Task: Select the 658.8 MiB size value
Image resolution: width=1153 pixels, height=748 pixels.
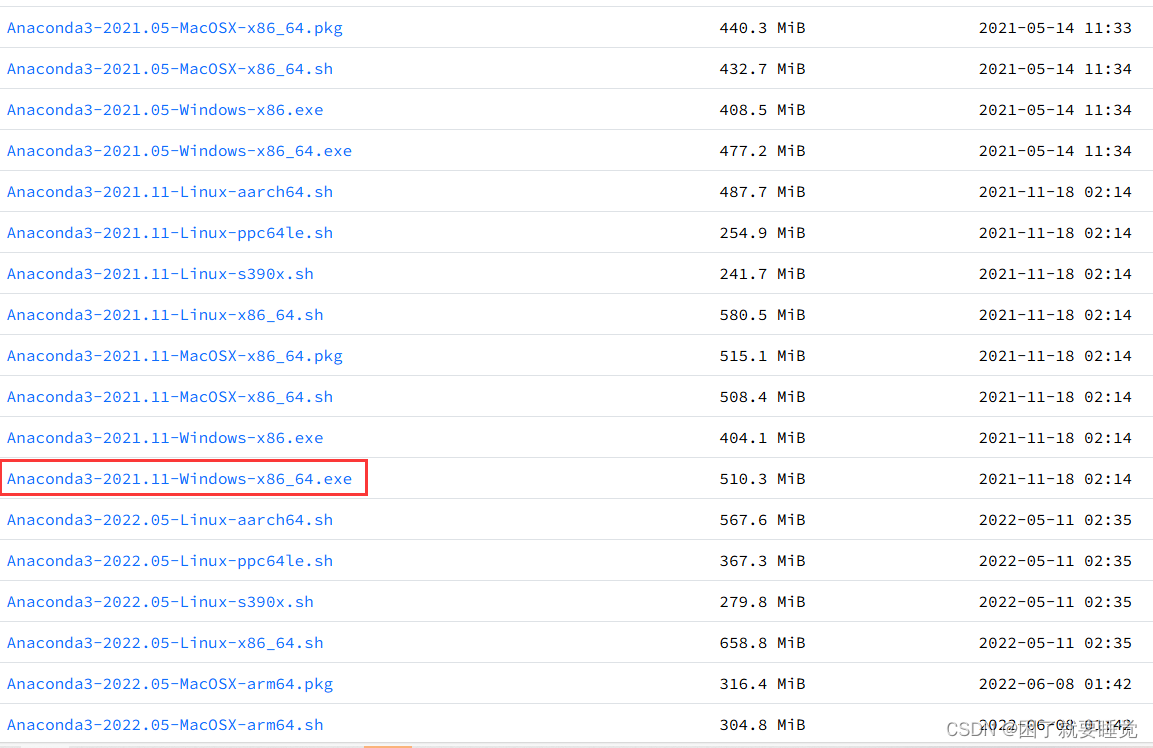Action: 763,643
